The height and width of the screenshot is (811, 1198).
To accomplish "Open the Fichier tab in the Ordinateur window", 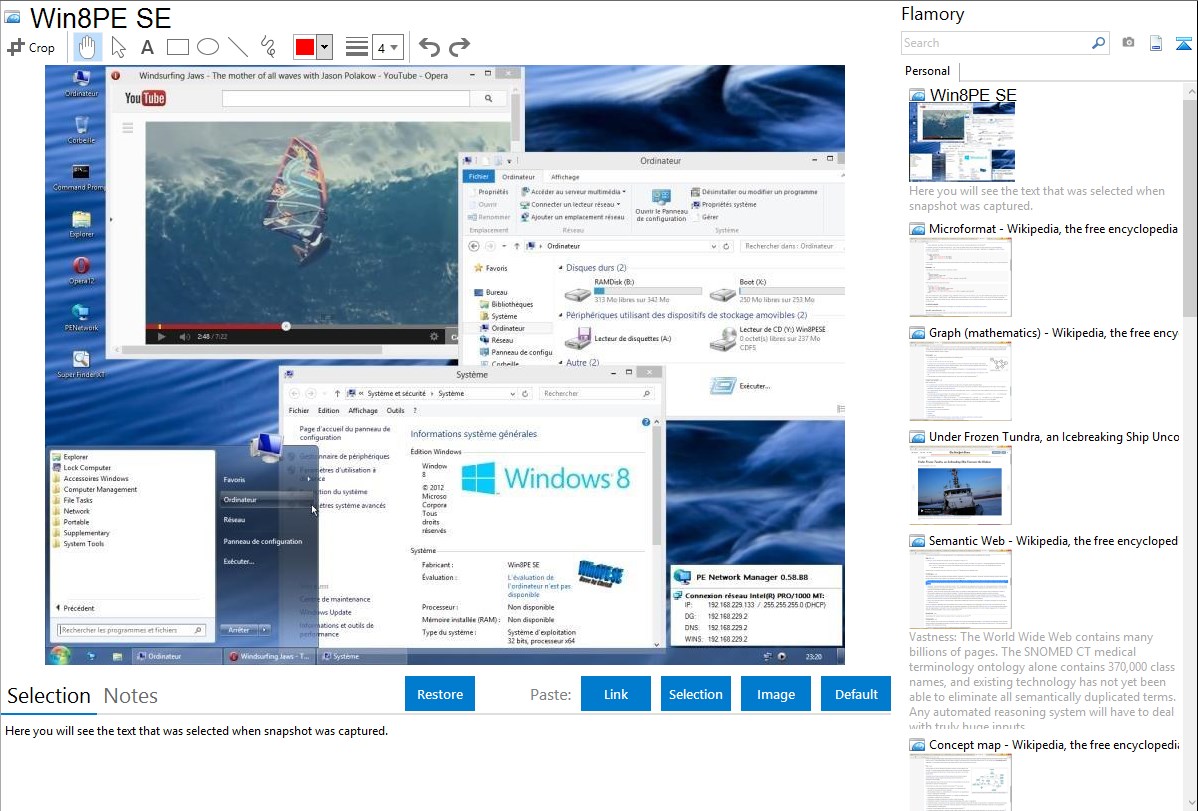I will point(479,177).
